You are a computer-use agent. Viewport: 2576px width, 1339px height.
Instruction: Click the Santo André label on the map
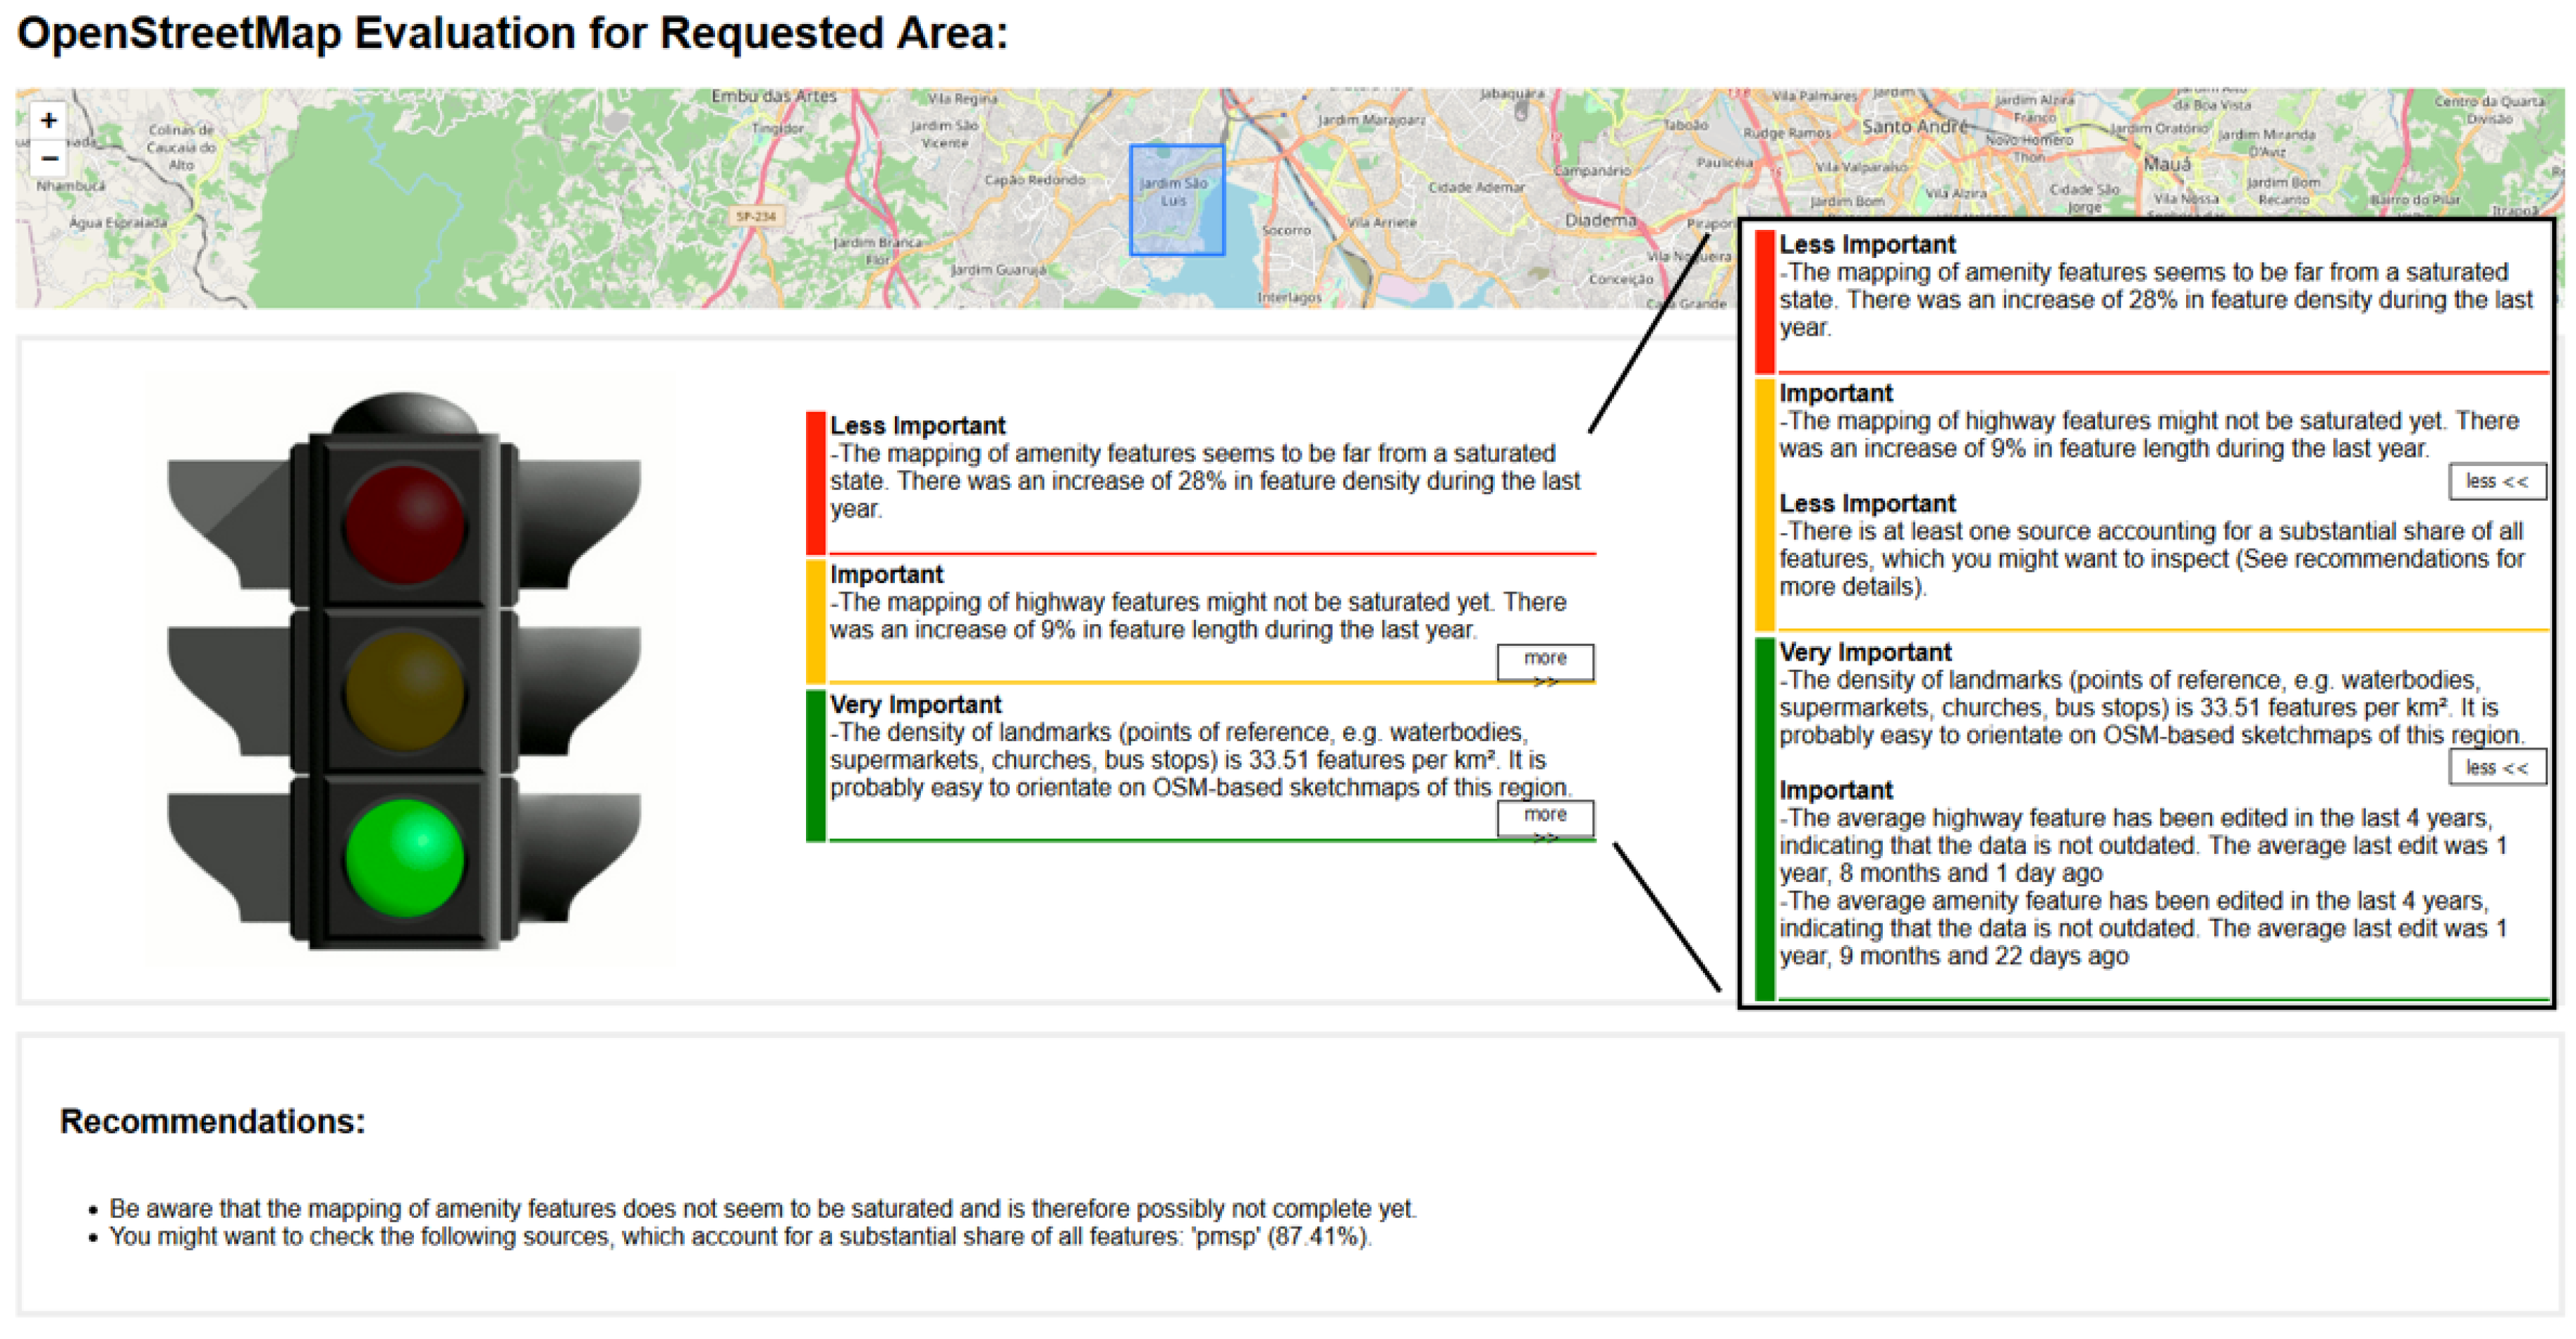click(1914, 127)
